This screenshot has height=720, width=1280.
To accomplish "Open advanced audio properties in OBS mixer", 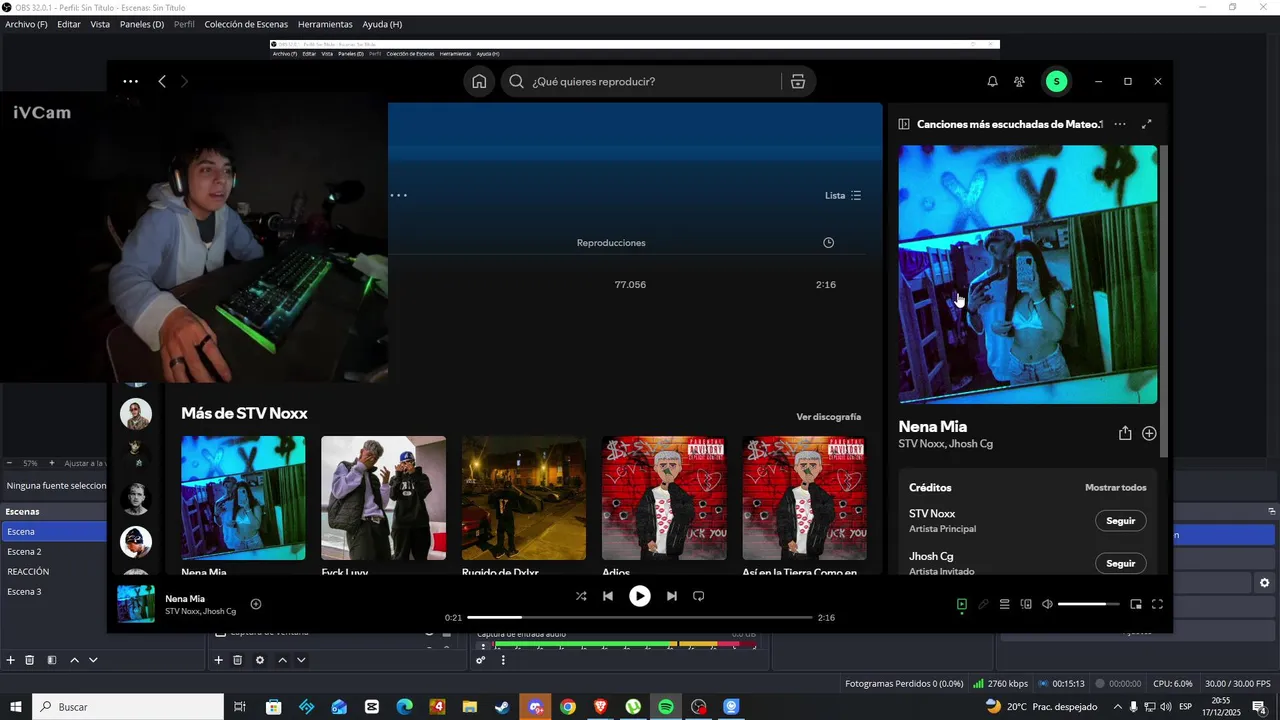I will 481,660.
